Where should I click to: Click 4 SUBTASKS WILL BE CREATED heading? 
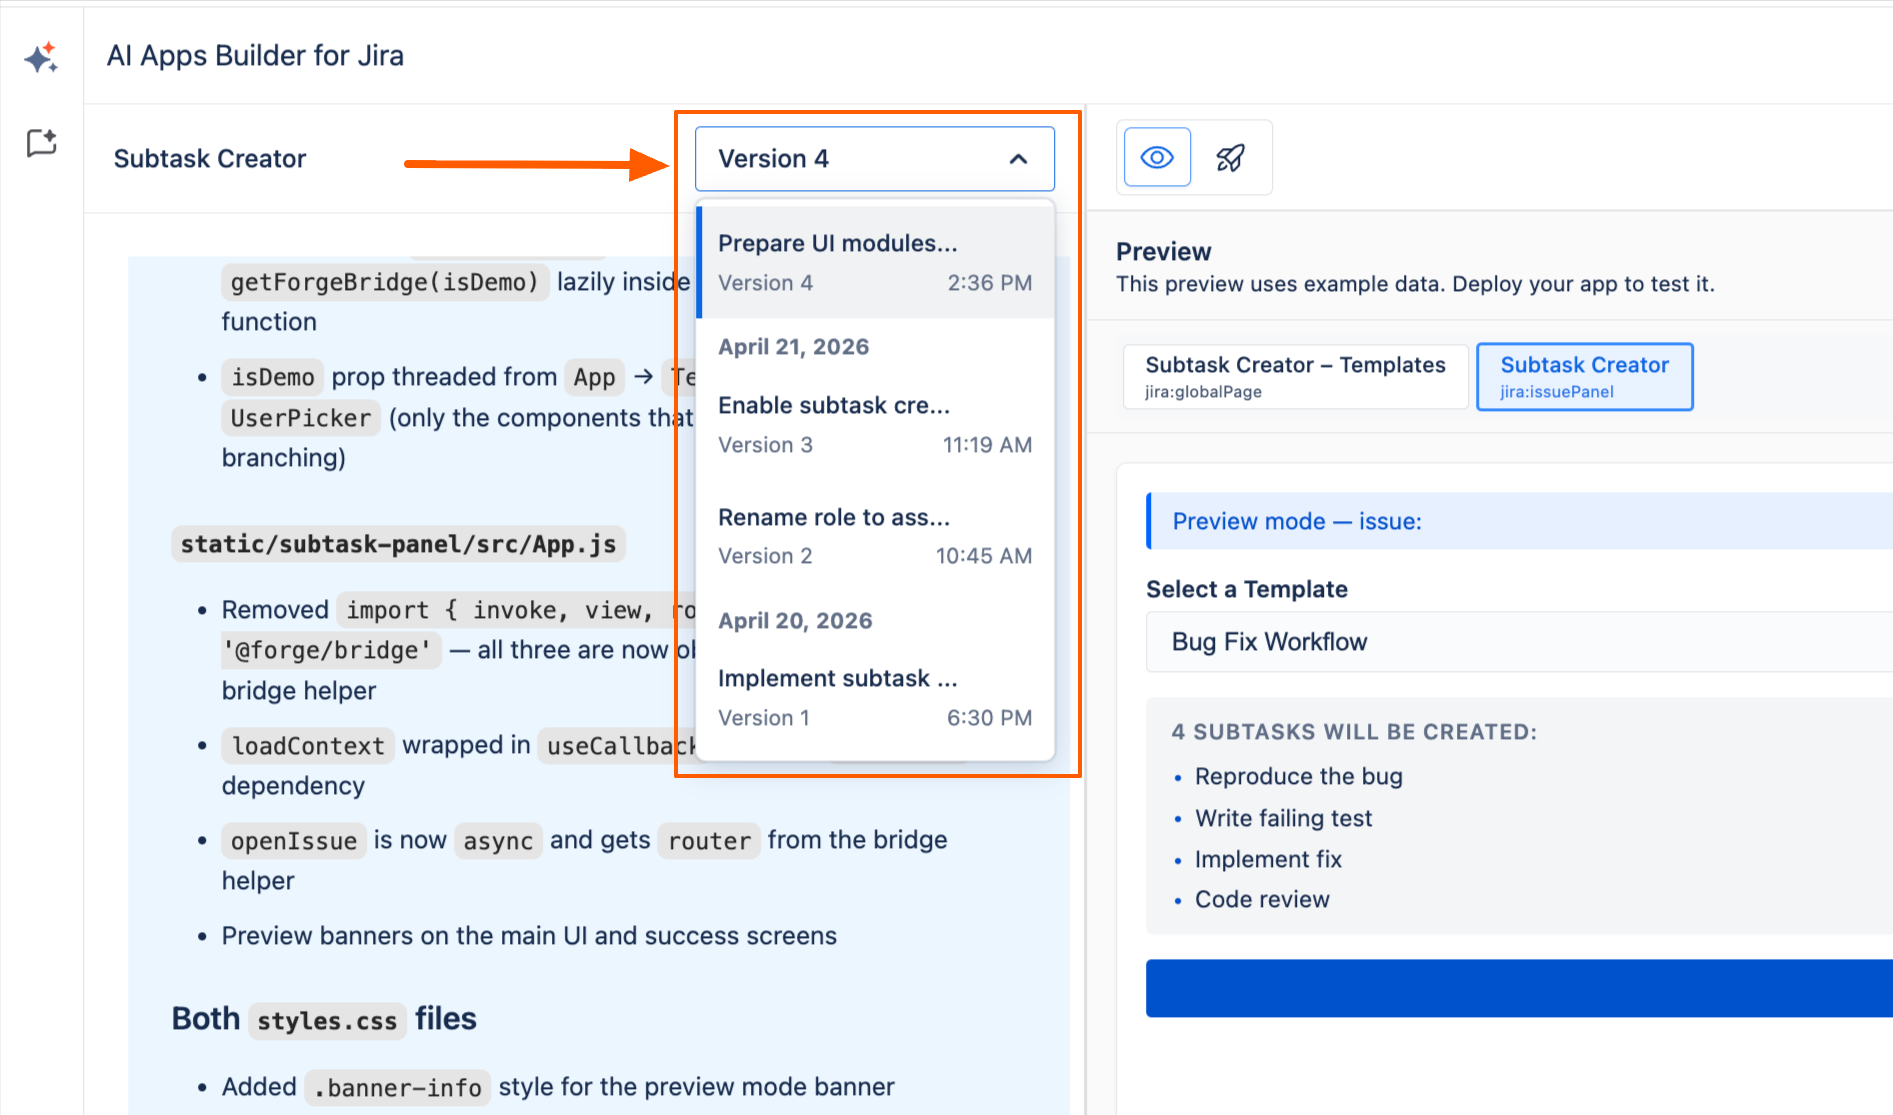(x=1354, y=732)
